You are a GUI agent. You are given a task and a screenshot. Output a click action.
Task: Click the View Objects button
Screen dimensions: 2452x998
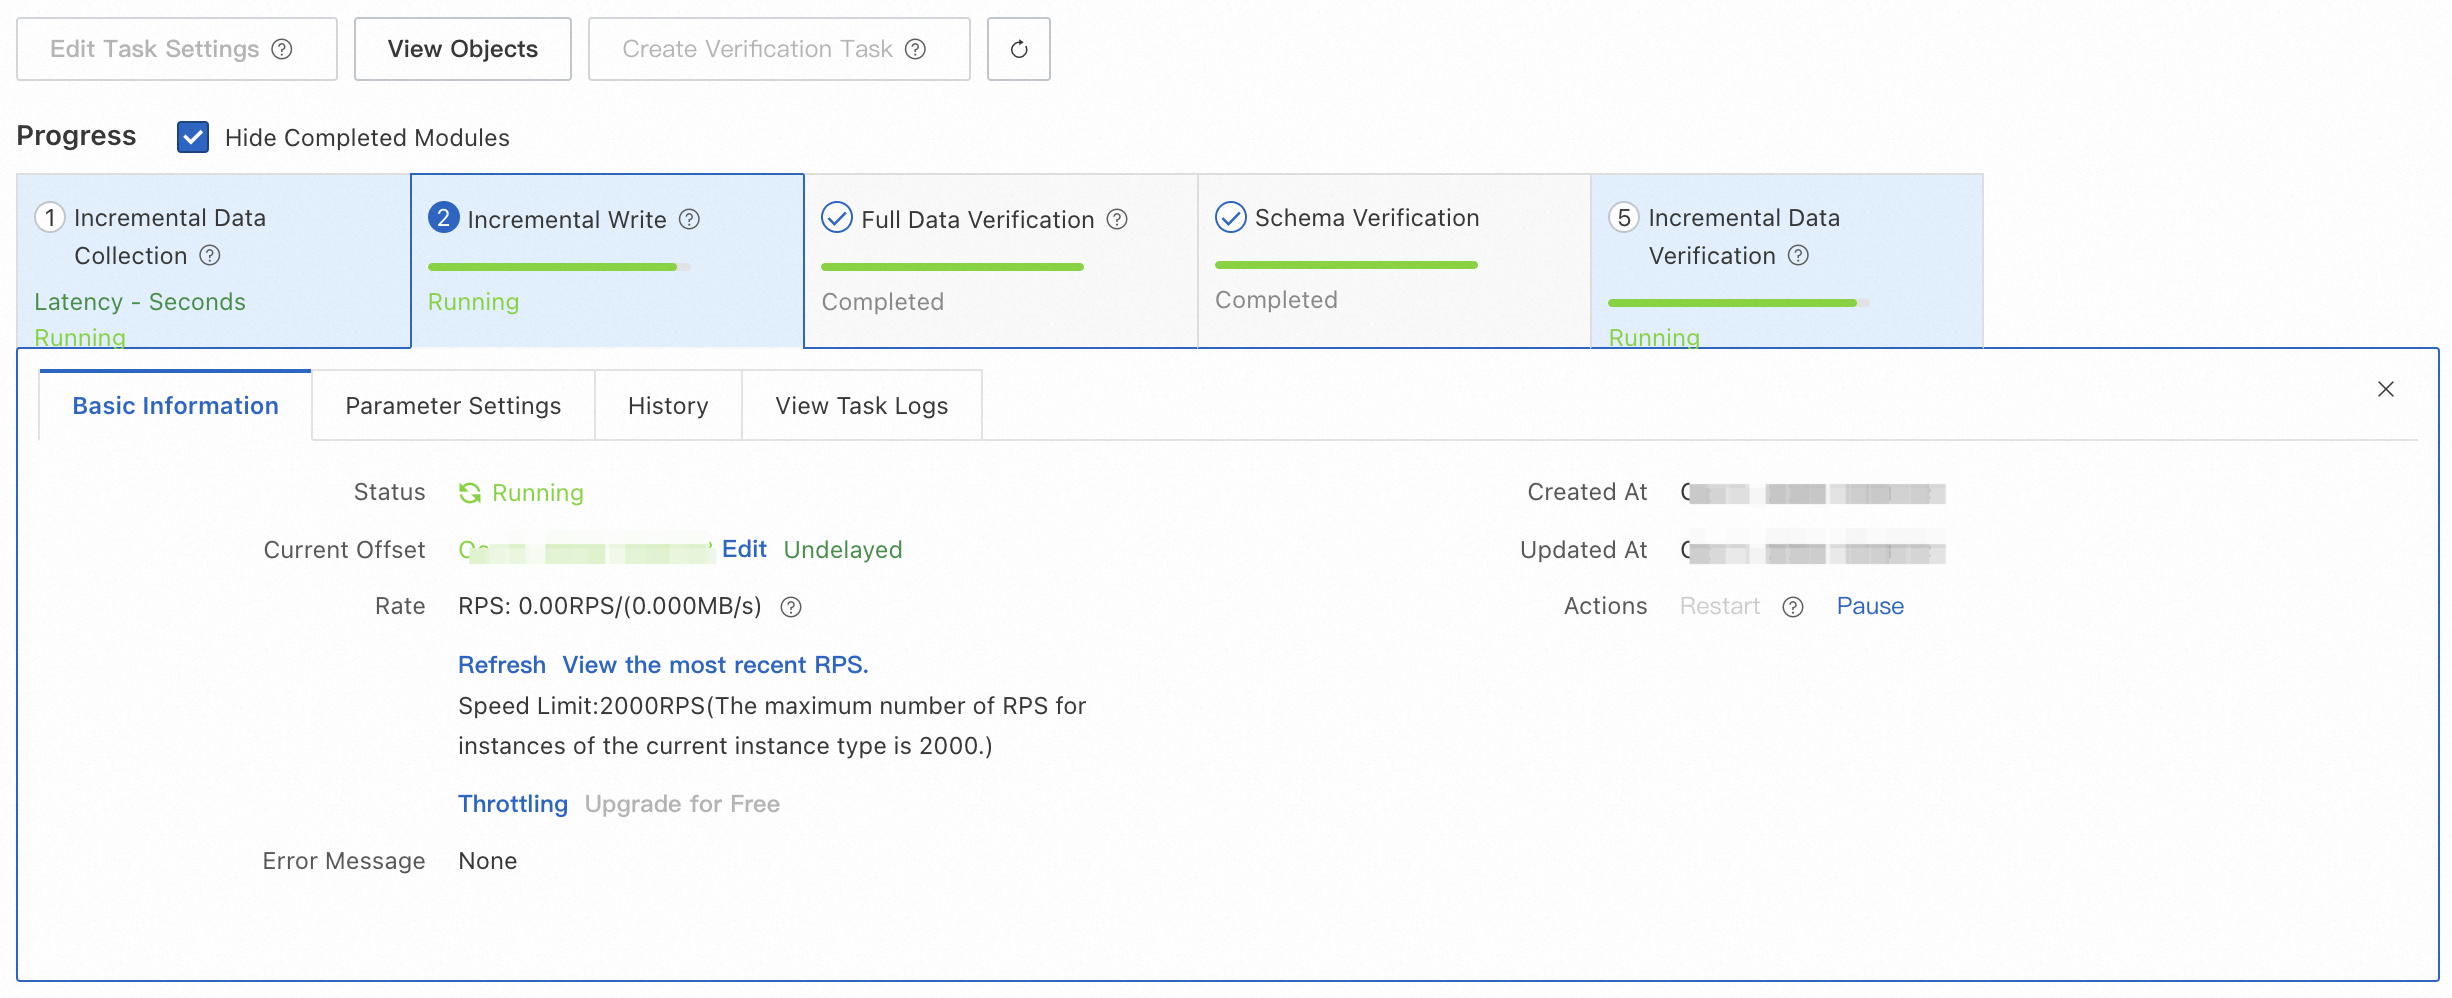[462, 49]
